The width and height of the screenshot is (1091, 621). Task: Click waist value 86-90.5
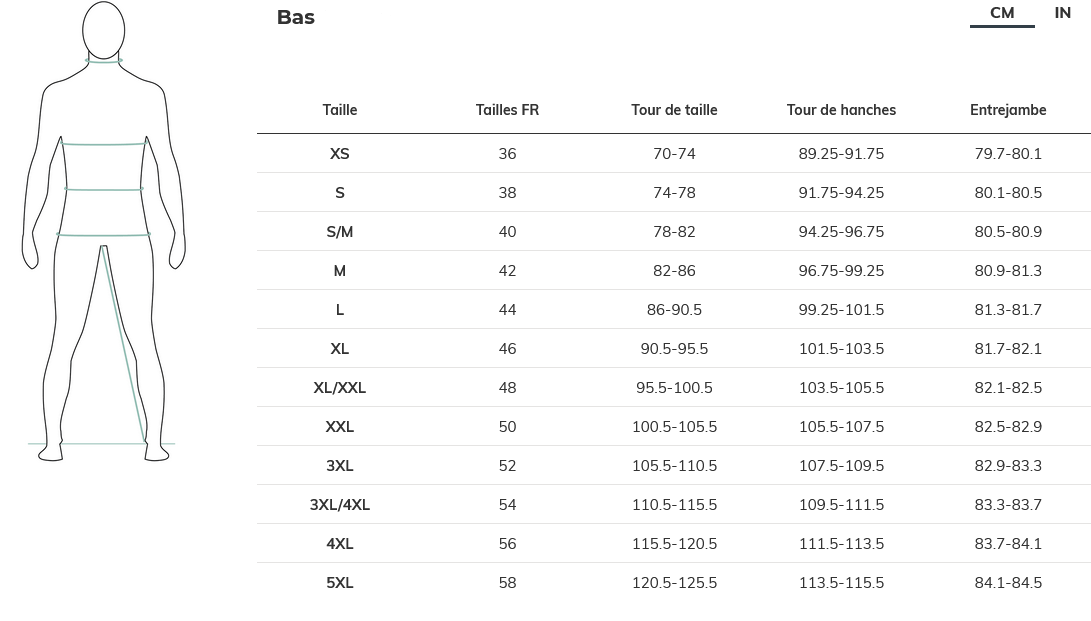(674, 310)
